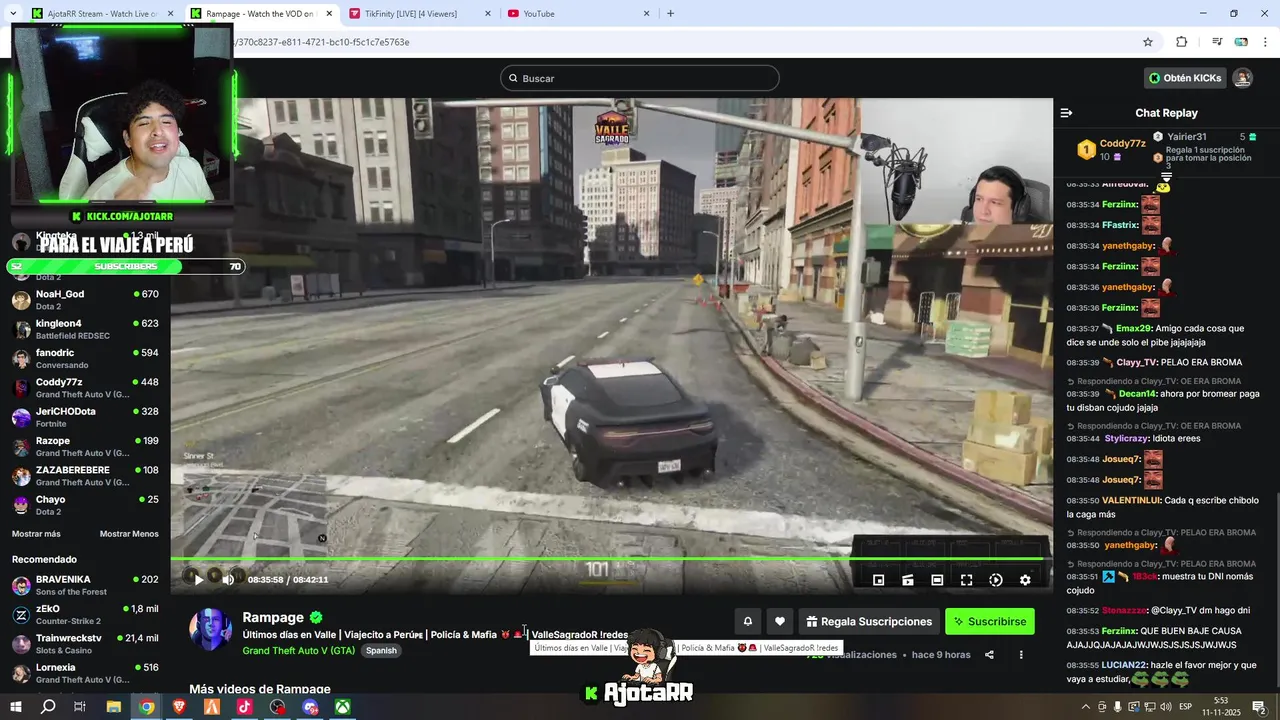This screenshot has width=1280, height=720.
Task: Click the Obtén KICKs button
Action: click(1185, 78)
